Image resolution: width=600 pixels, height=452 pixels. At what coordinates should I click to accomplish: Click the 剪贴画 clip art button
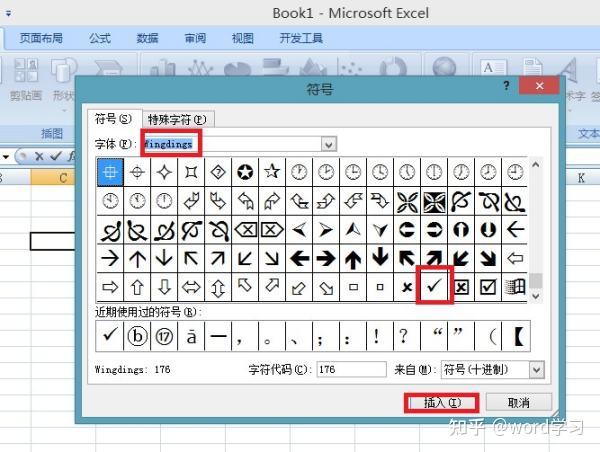pyautogui.click(x=26, y=79)
